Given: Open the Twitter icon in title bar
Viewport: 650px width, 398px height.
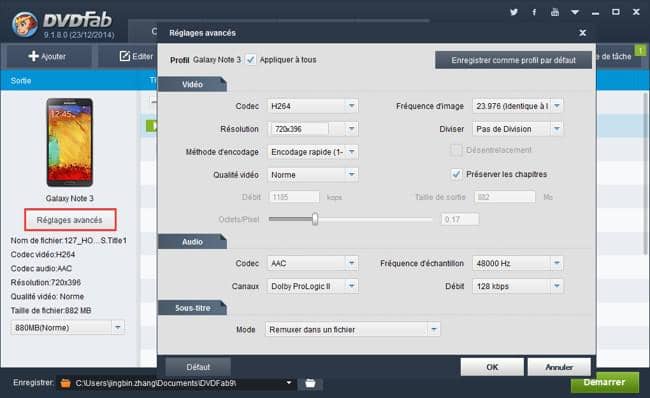Looking at the screenshot, I should tap(514, 12).
